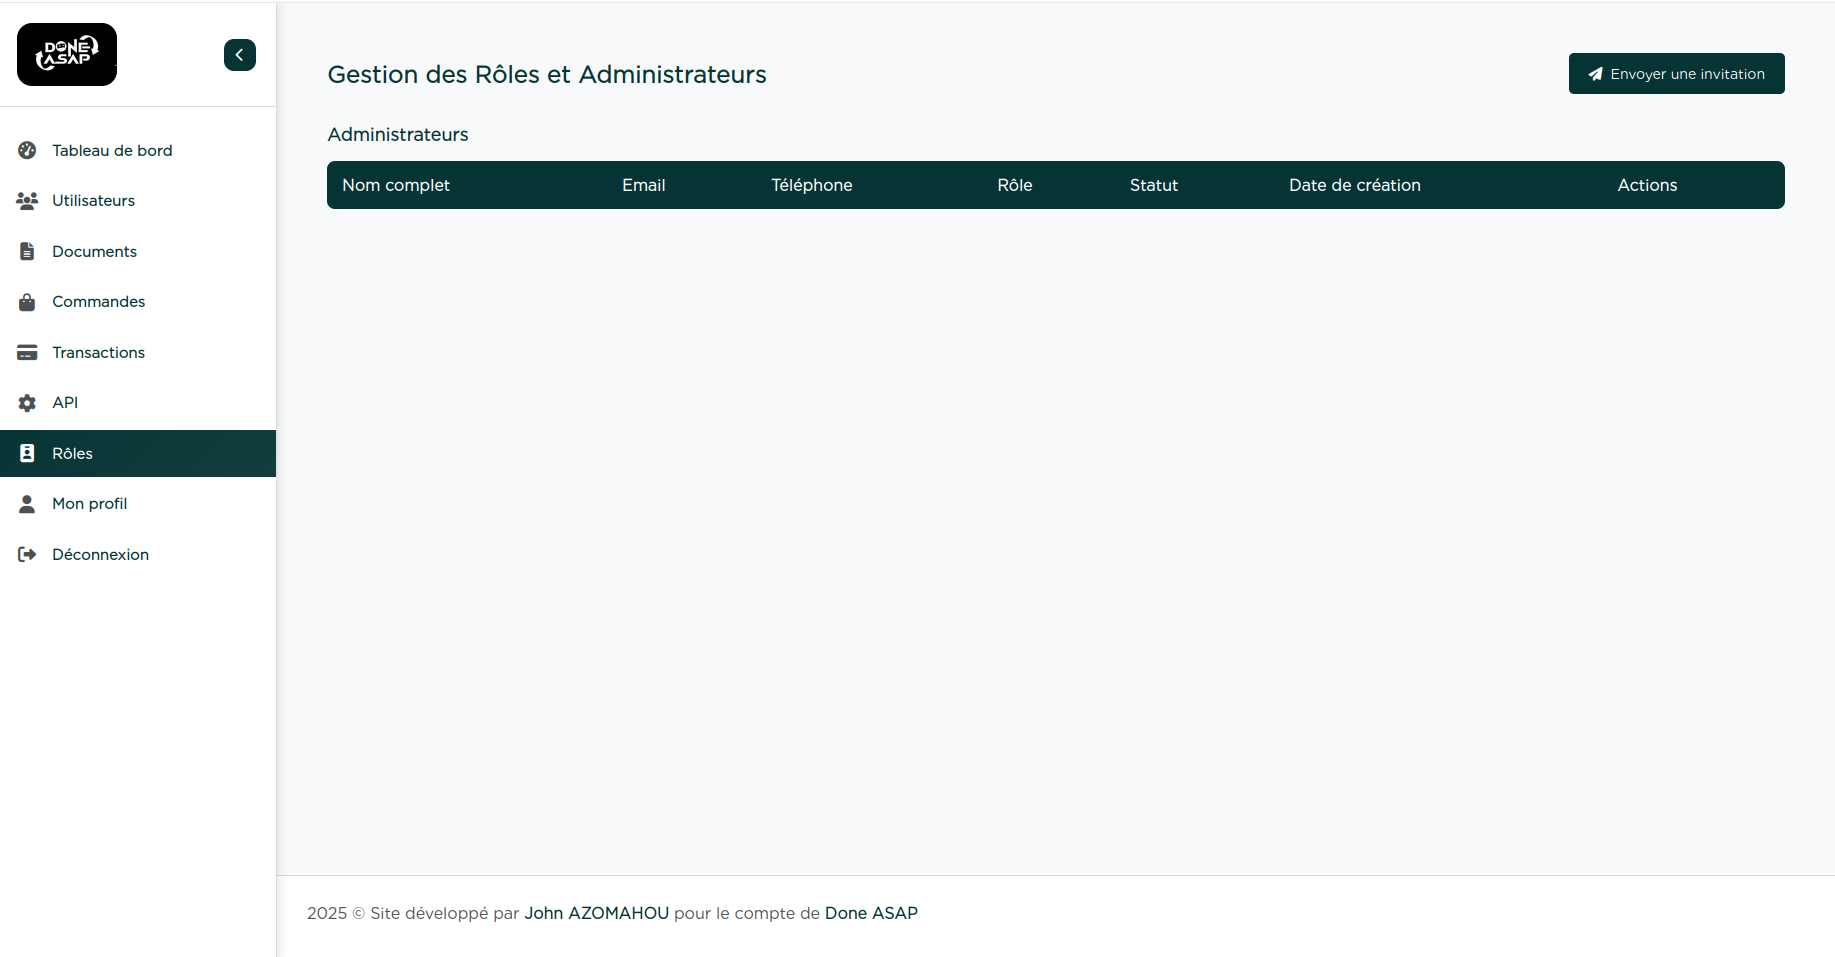The image size is (1835, 957).
Task: Click the Documents file icon
Action: (x=27, y=251)
